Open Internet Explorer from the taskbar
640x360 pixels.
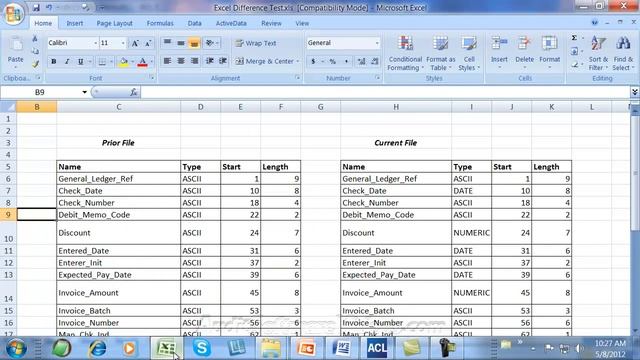(98, 348)
